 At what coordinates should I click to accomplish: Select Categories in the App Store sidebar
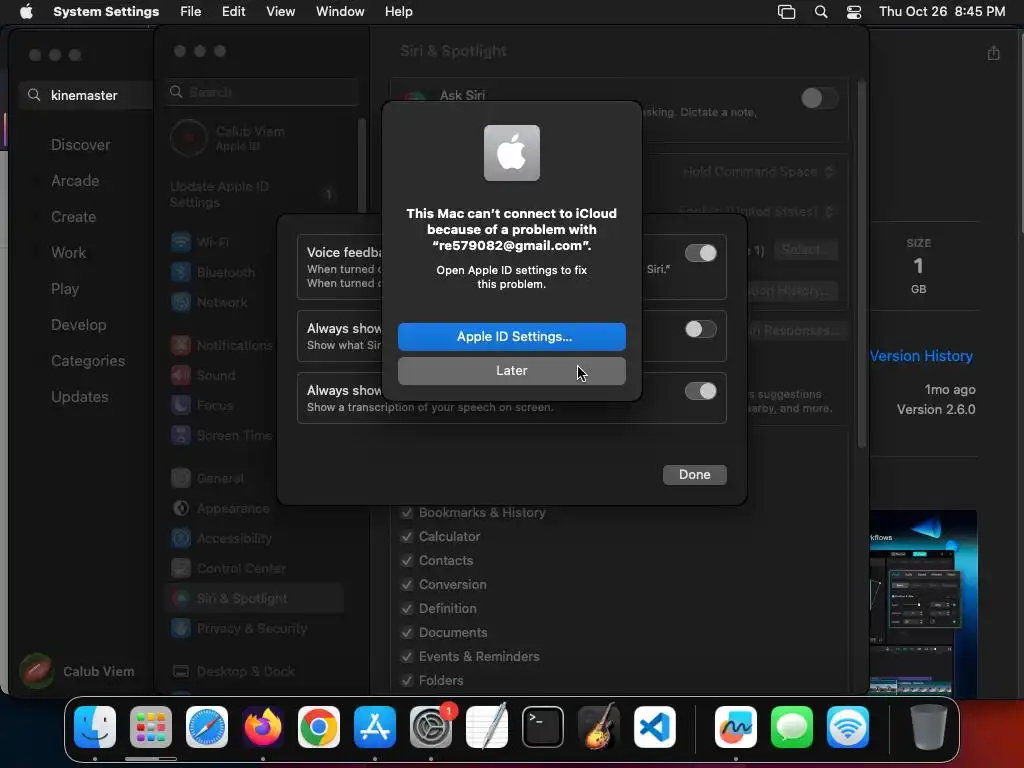pos(88,361)
